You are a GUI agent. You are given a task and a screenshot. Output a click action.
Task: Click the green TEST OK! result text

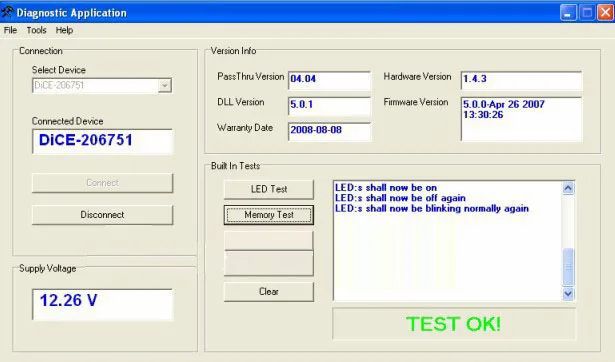coord(454,324)
